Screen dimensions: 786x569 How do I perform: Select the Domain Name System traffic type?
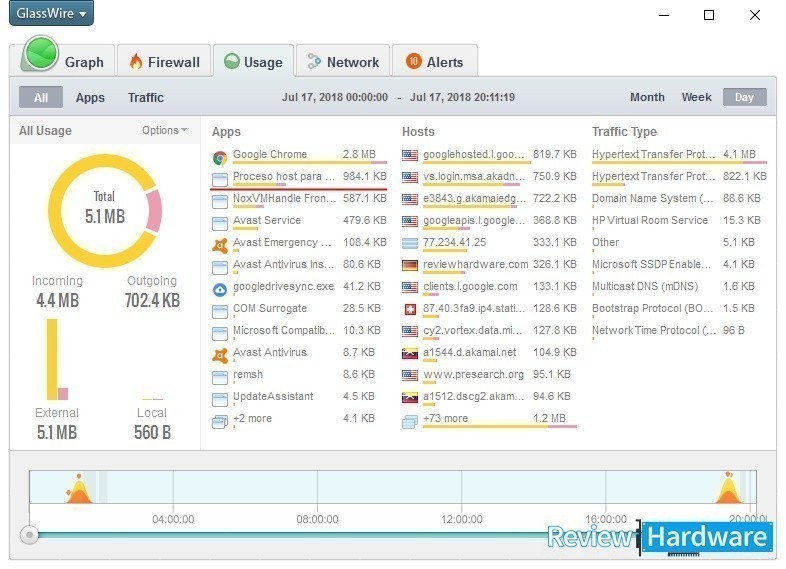[x=679, y=200]
